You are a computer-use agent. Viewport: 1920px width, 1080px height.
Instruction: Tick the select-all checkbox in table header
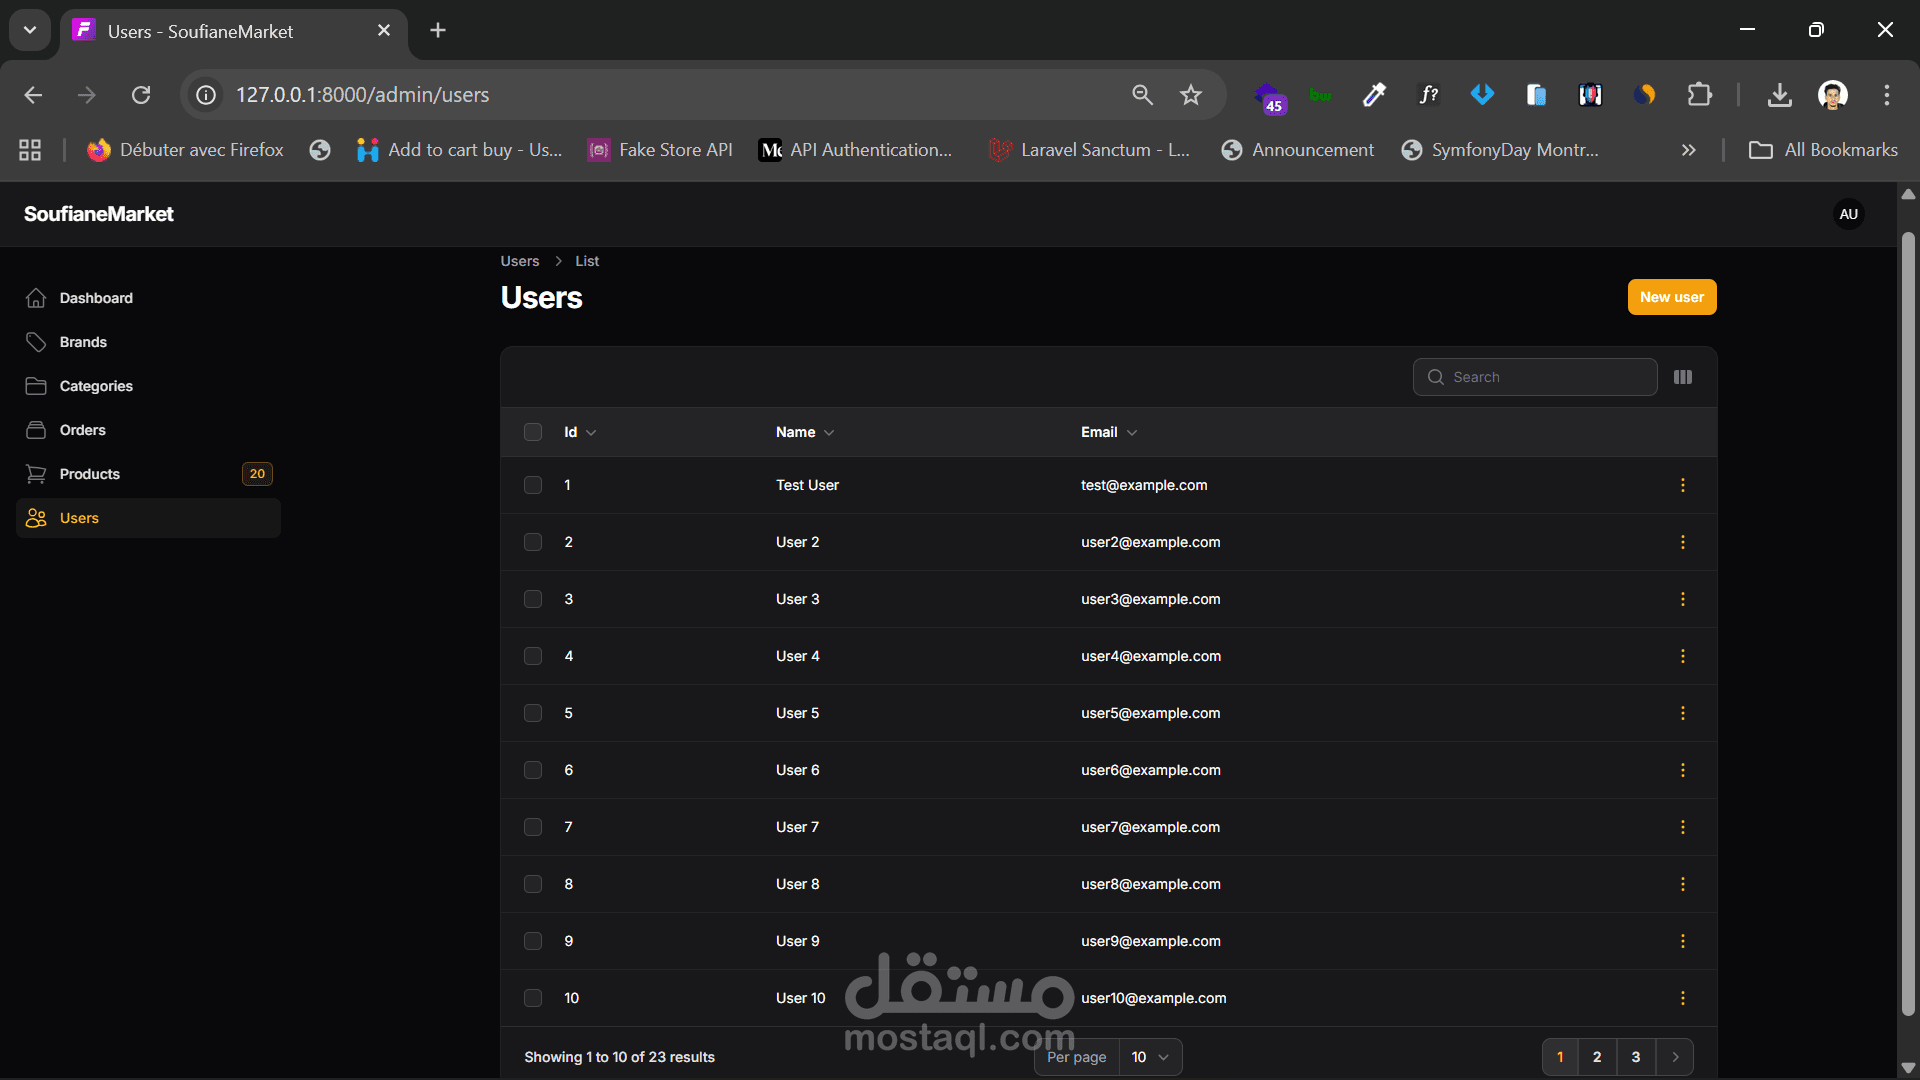point(533,432)
